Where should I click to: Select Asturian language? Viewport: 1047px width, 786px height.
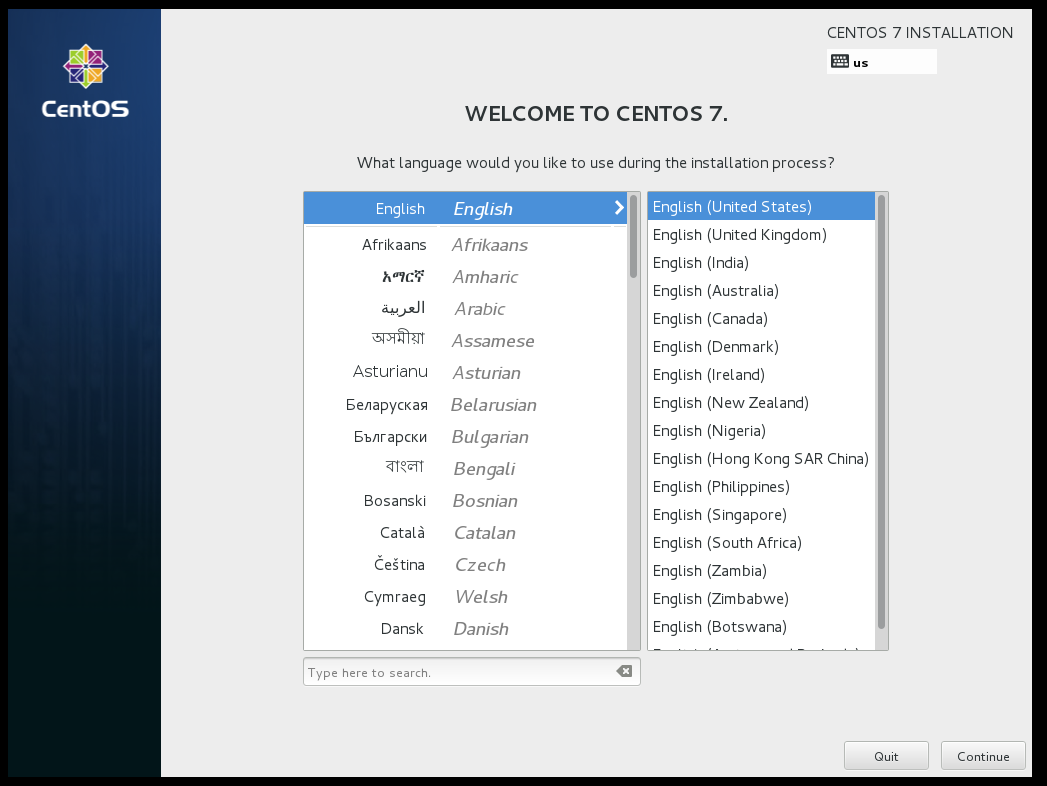(x=465, y=373)
